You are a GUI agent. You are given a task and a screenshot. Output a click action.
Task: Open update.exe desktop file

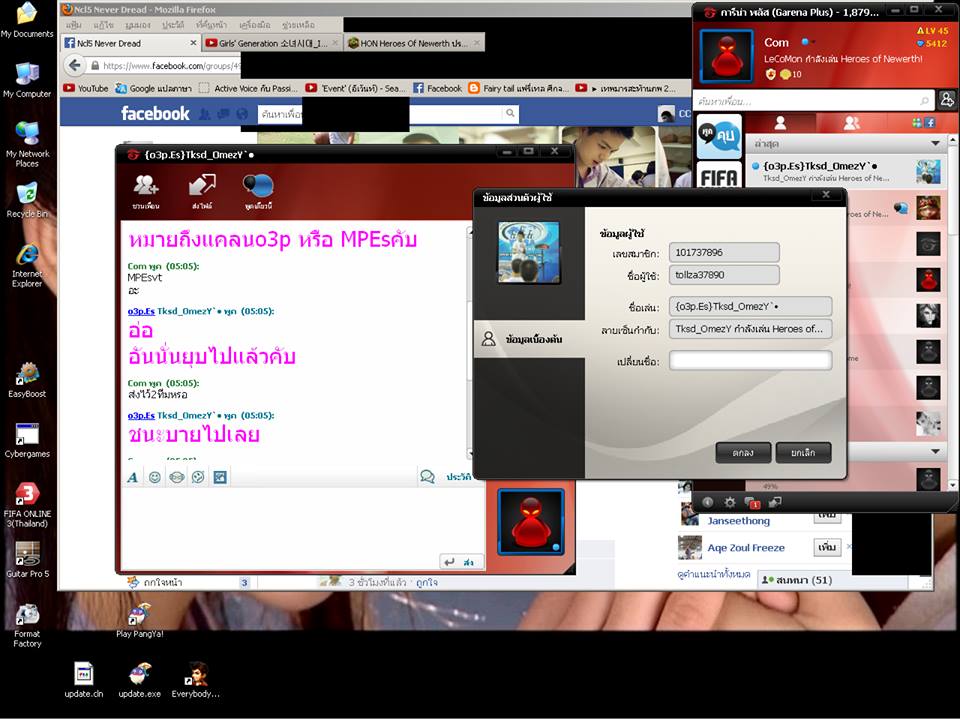[140, 680]
